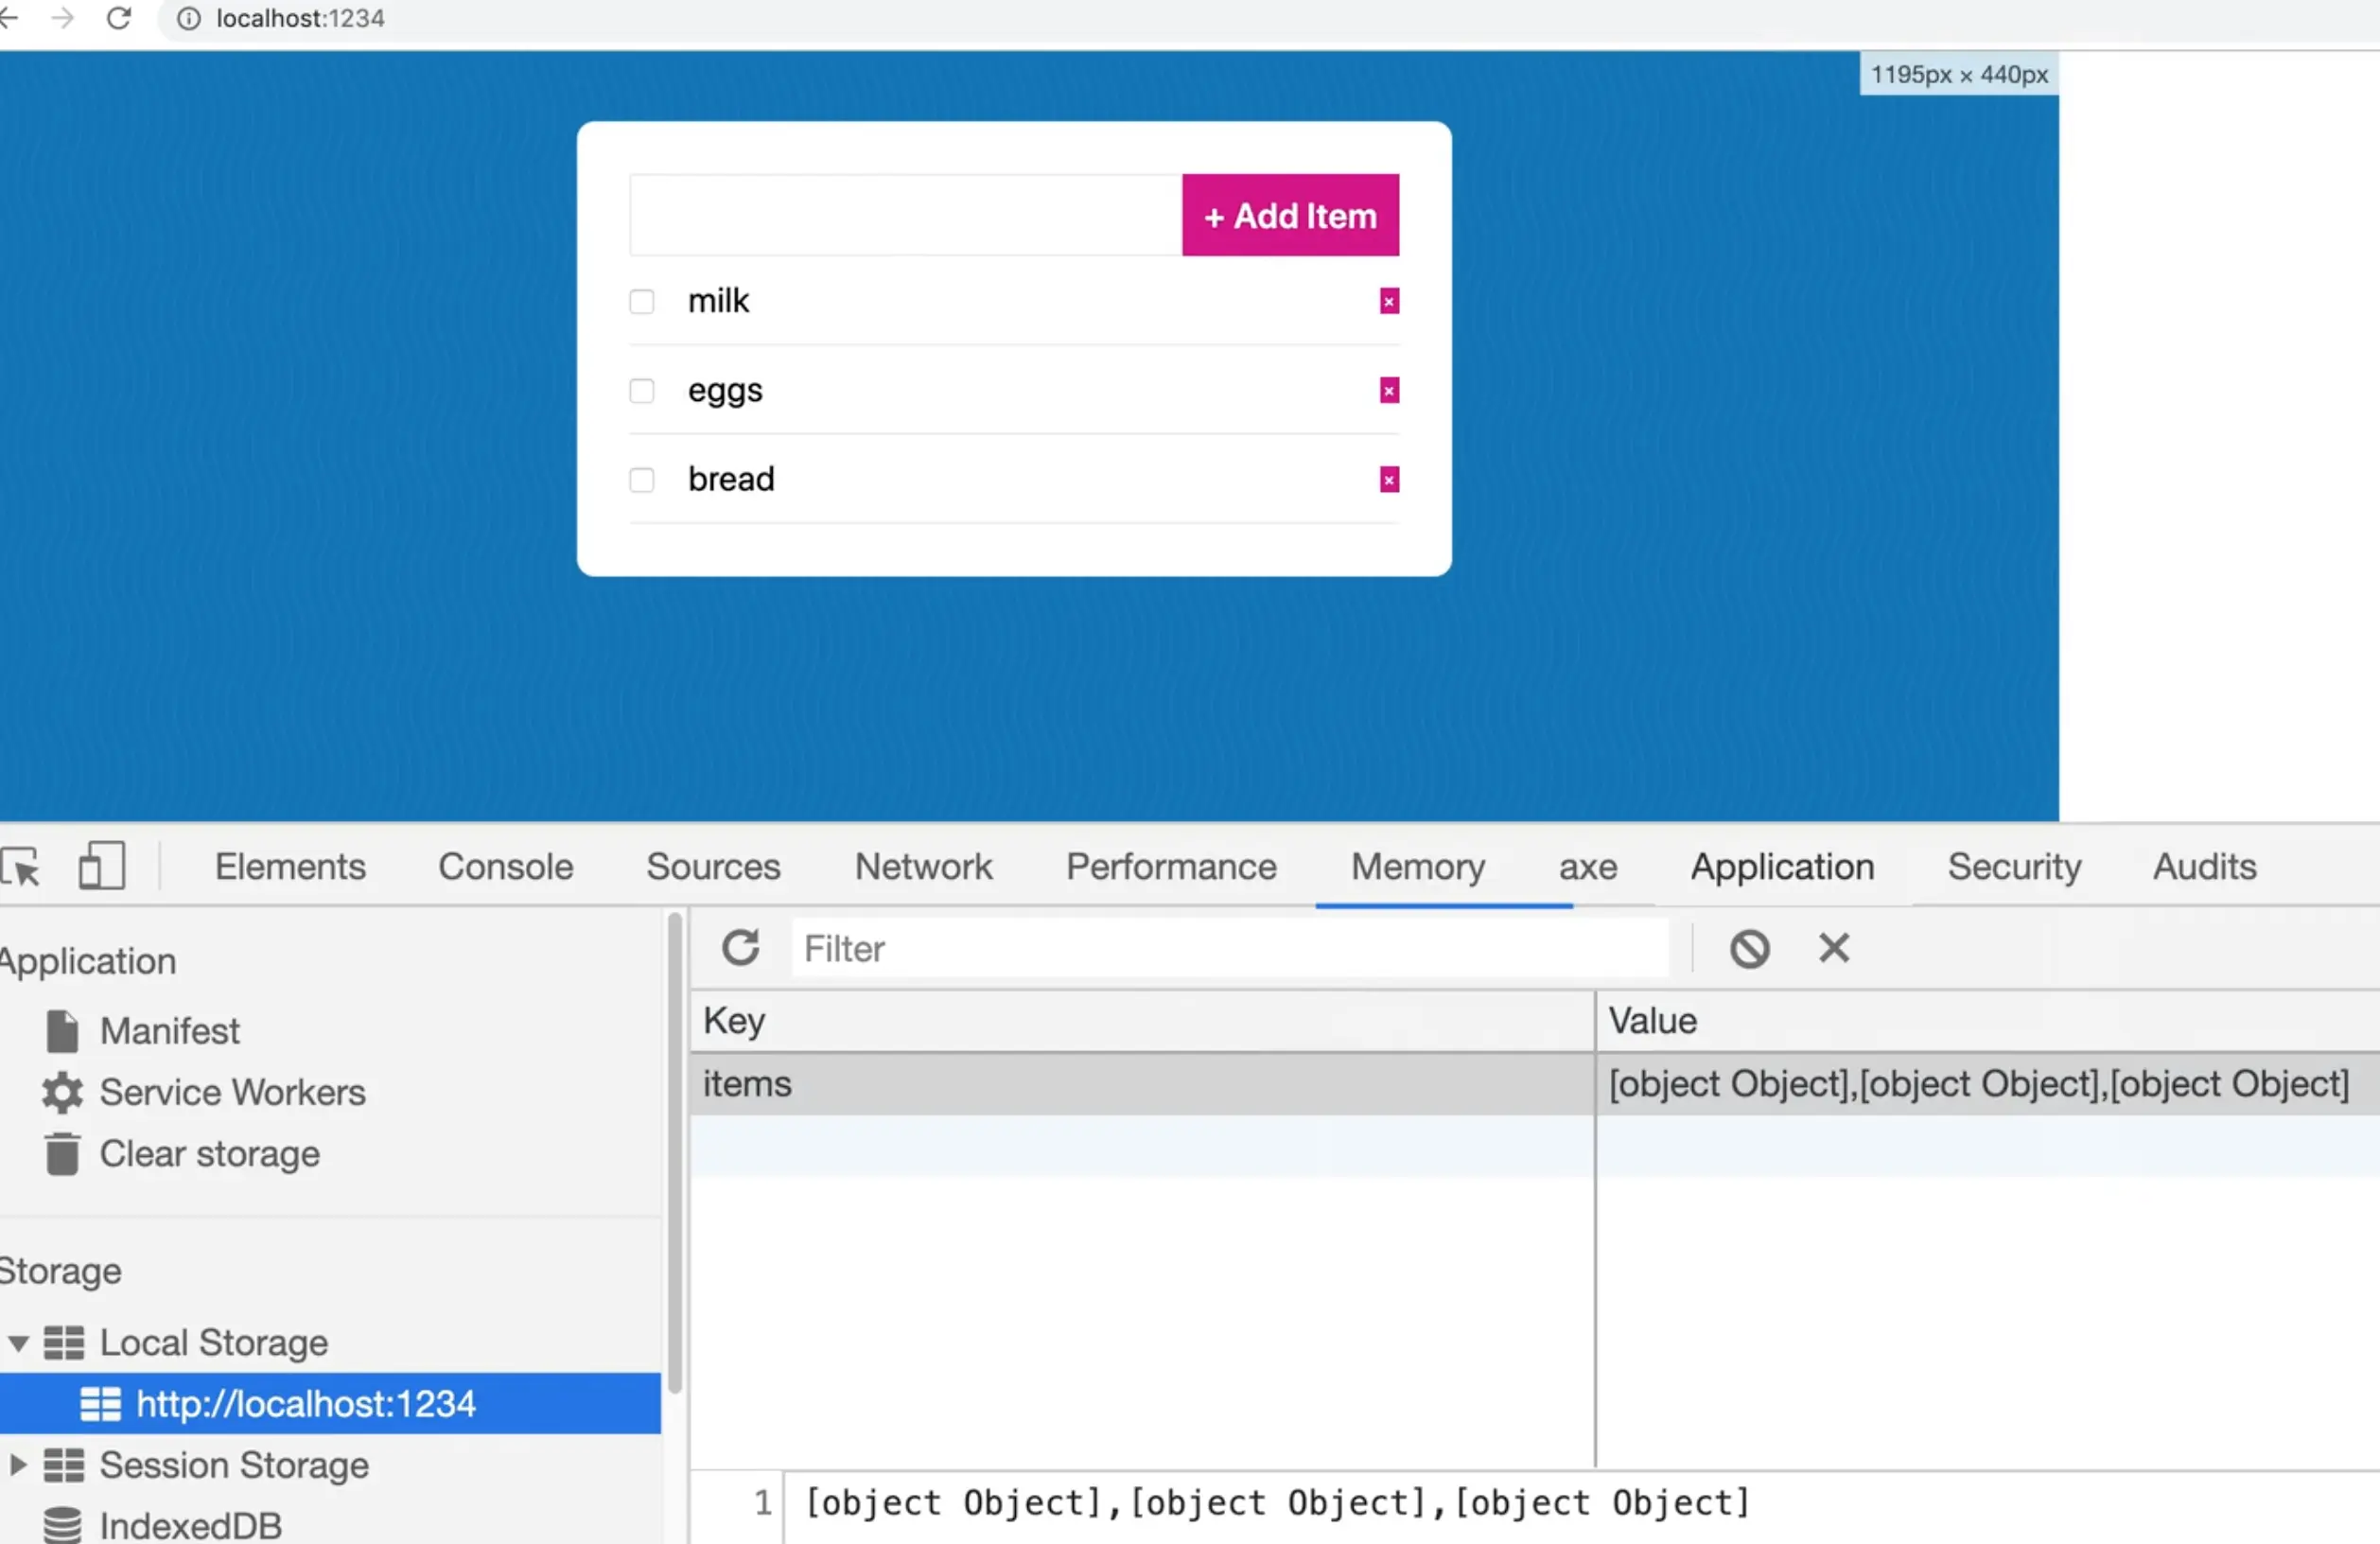The image size is (2380, 1544).
Task: Open the Network tab
Action: click(x=923, y=866)
